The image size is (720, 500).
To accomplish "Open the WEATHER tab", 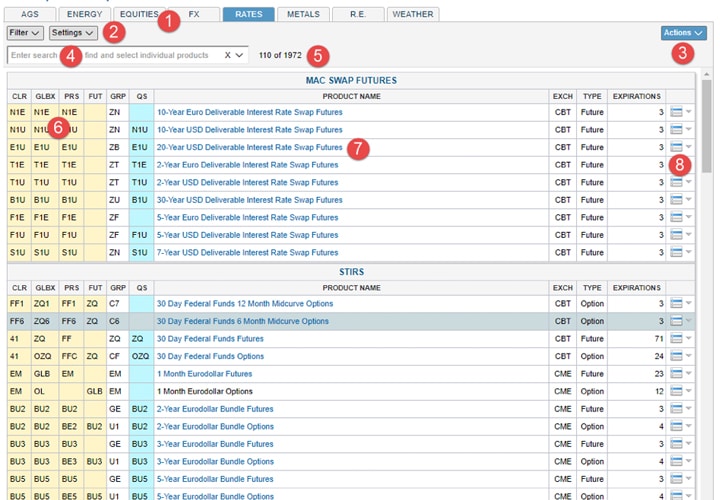I will click(413, 14).
